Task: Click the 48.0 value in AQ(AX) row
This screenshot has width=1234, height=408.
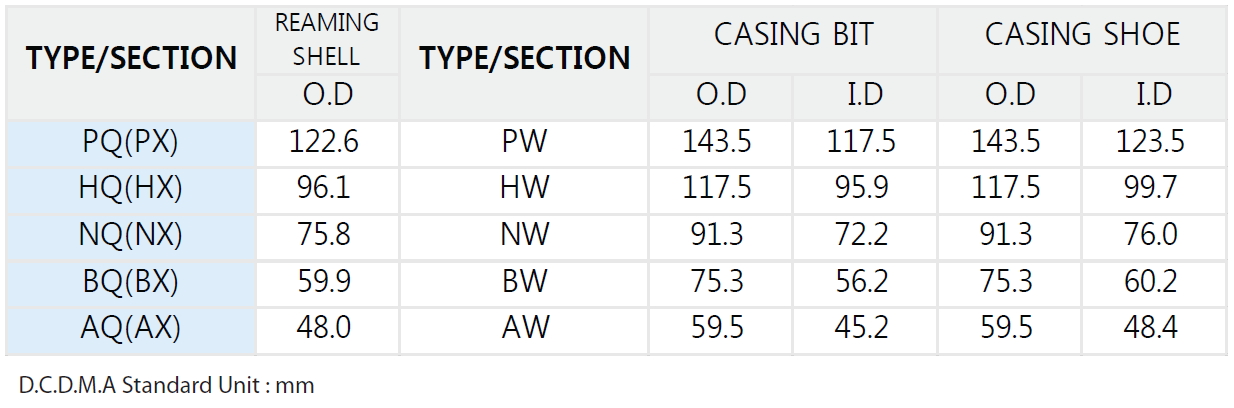Action: pyautogui.click(x=324, y=328)
